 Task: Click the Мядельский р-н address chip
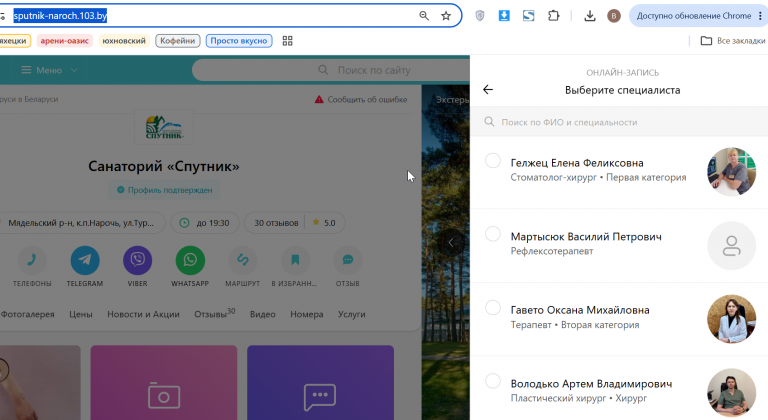[x=81, y=223]
